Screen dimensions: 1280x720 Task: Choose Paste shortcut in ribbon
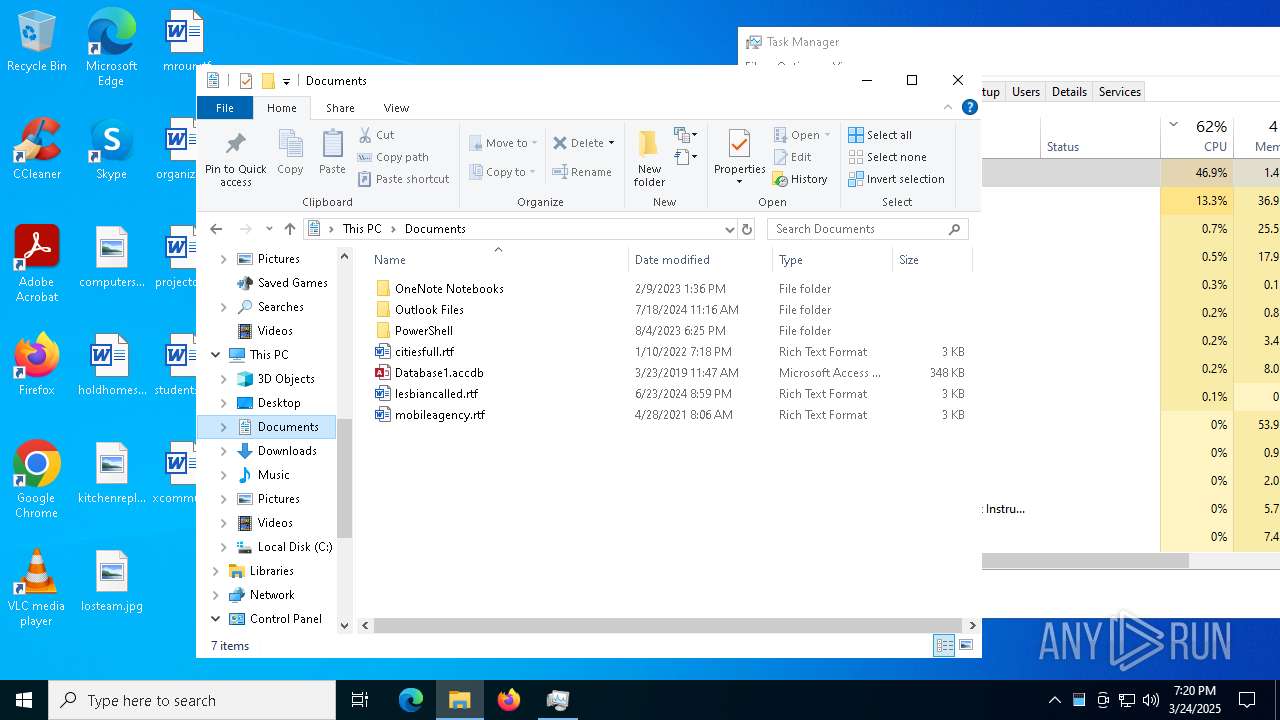coord(403,179)
